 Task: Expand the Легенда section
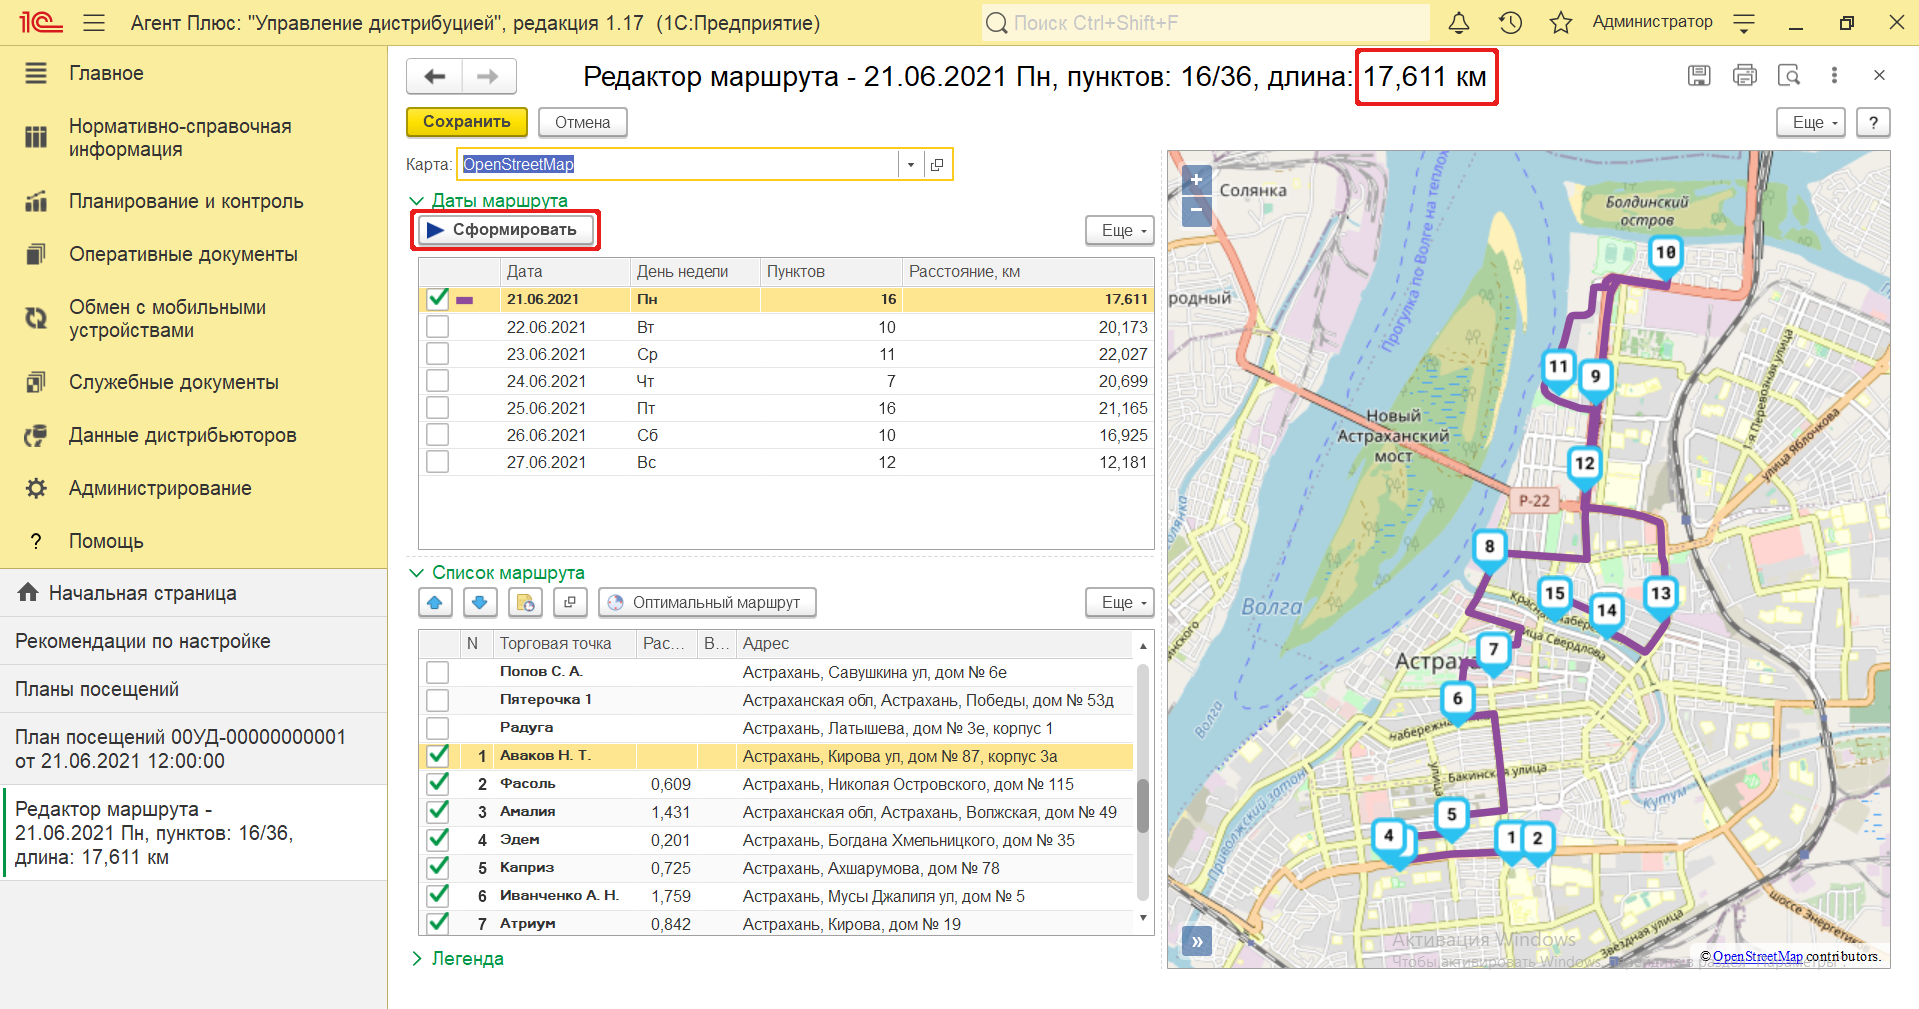417,959
